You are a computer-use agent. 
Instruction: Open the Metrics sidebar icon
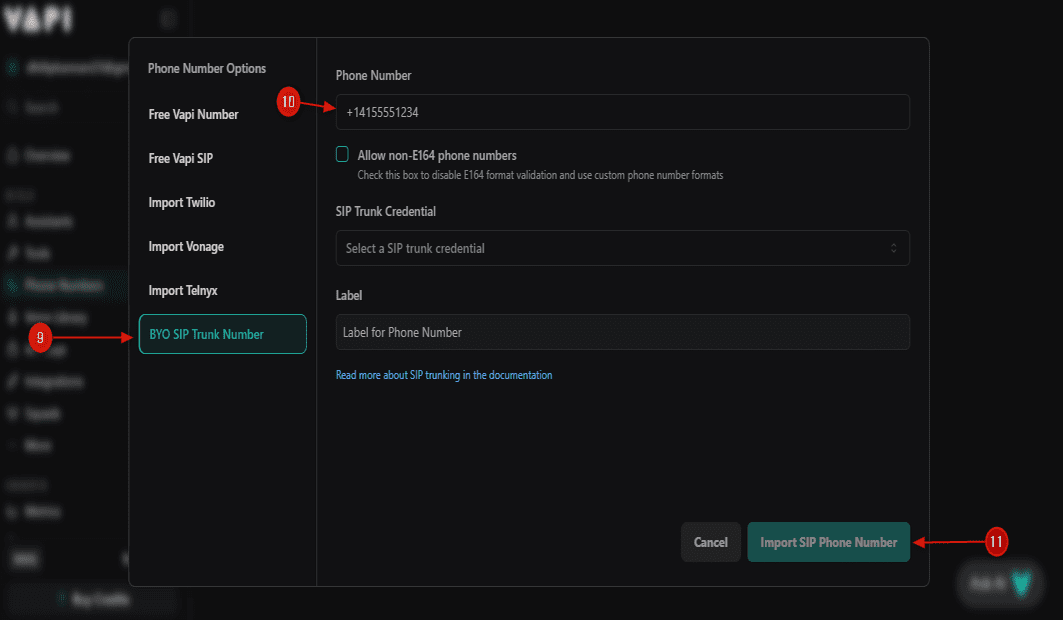pos(11,511)
